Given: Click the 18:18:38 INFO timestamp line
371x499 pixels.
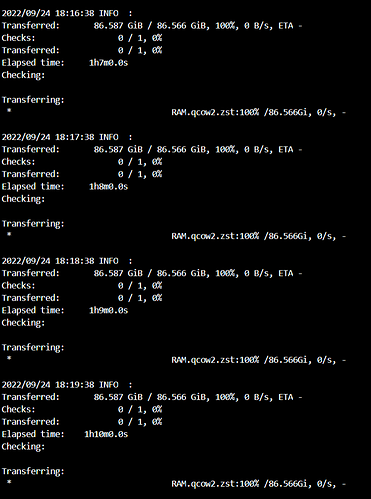Looking at the screenshot, I should click(x=67, y=261).
